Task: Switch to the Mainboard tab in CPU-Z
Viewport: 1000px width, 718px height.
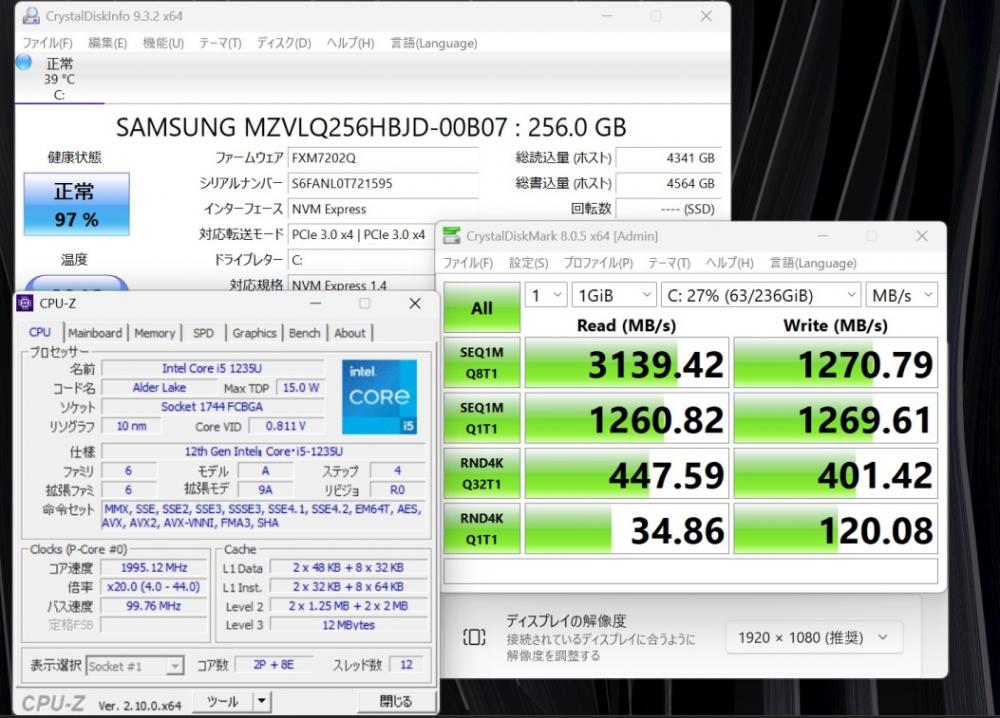Action: pyautogui.click(x=95, y=333)
